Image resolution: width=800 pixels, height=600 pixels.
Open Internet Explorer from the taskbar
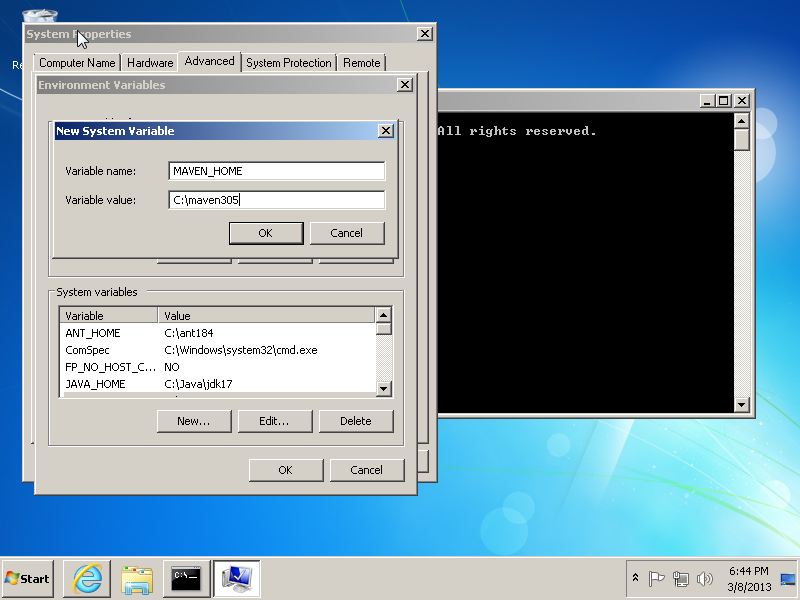click(87, 579)
